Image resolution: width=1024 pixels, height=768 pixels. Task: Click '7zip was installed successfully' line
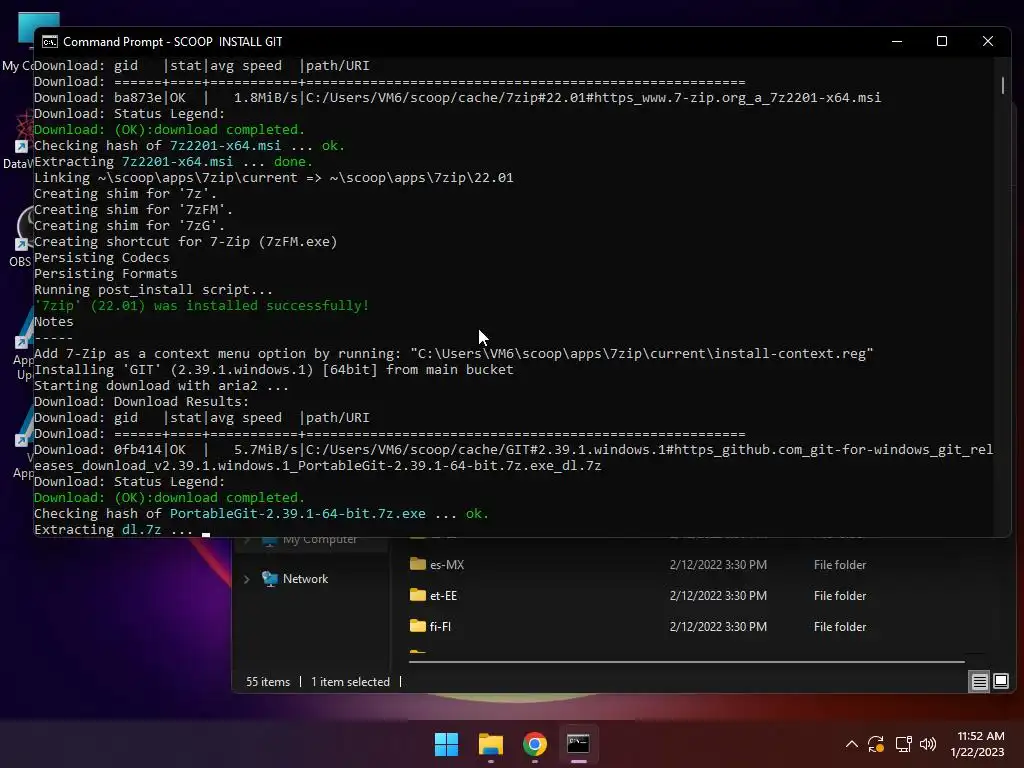tap(202, 306)
